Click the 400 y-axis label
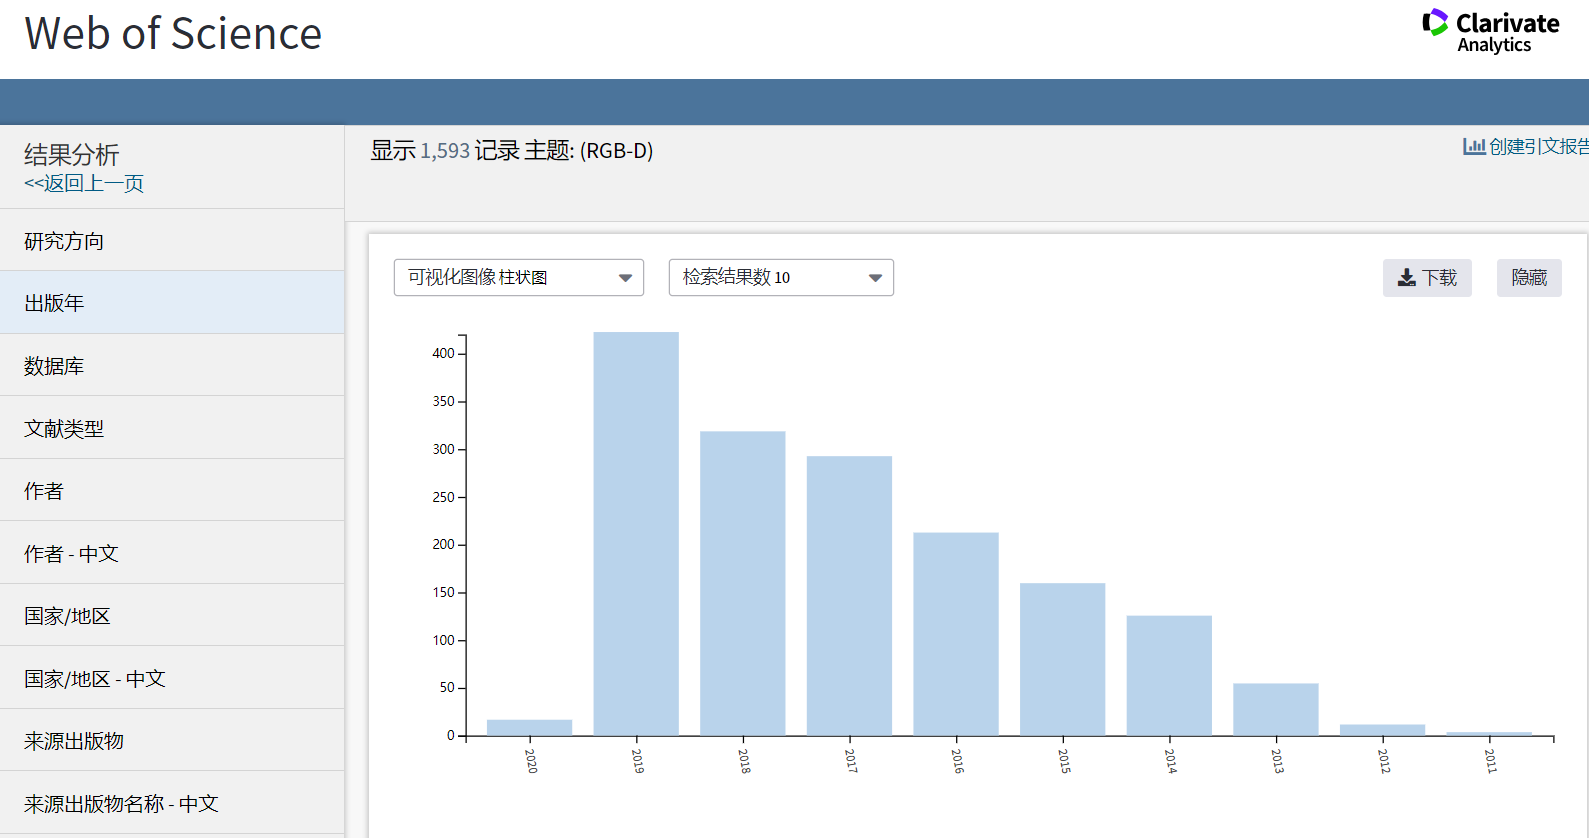 (443, 353)
